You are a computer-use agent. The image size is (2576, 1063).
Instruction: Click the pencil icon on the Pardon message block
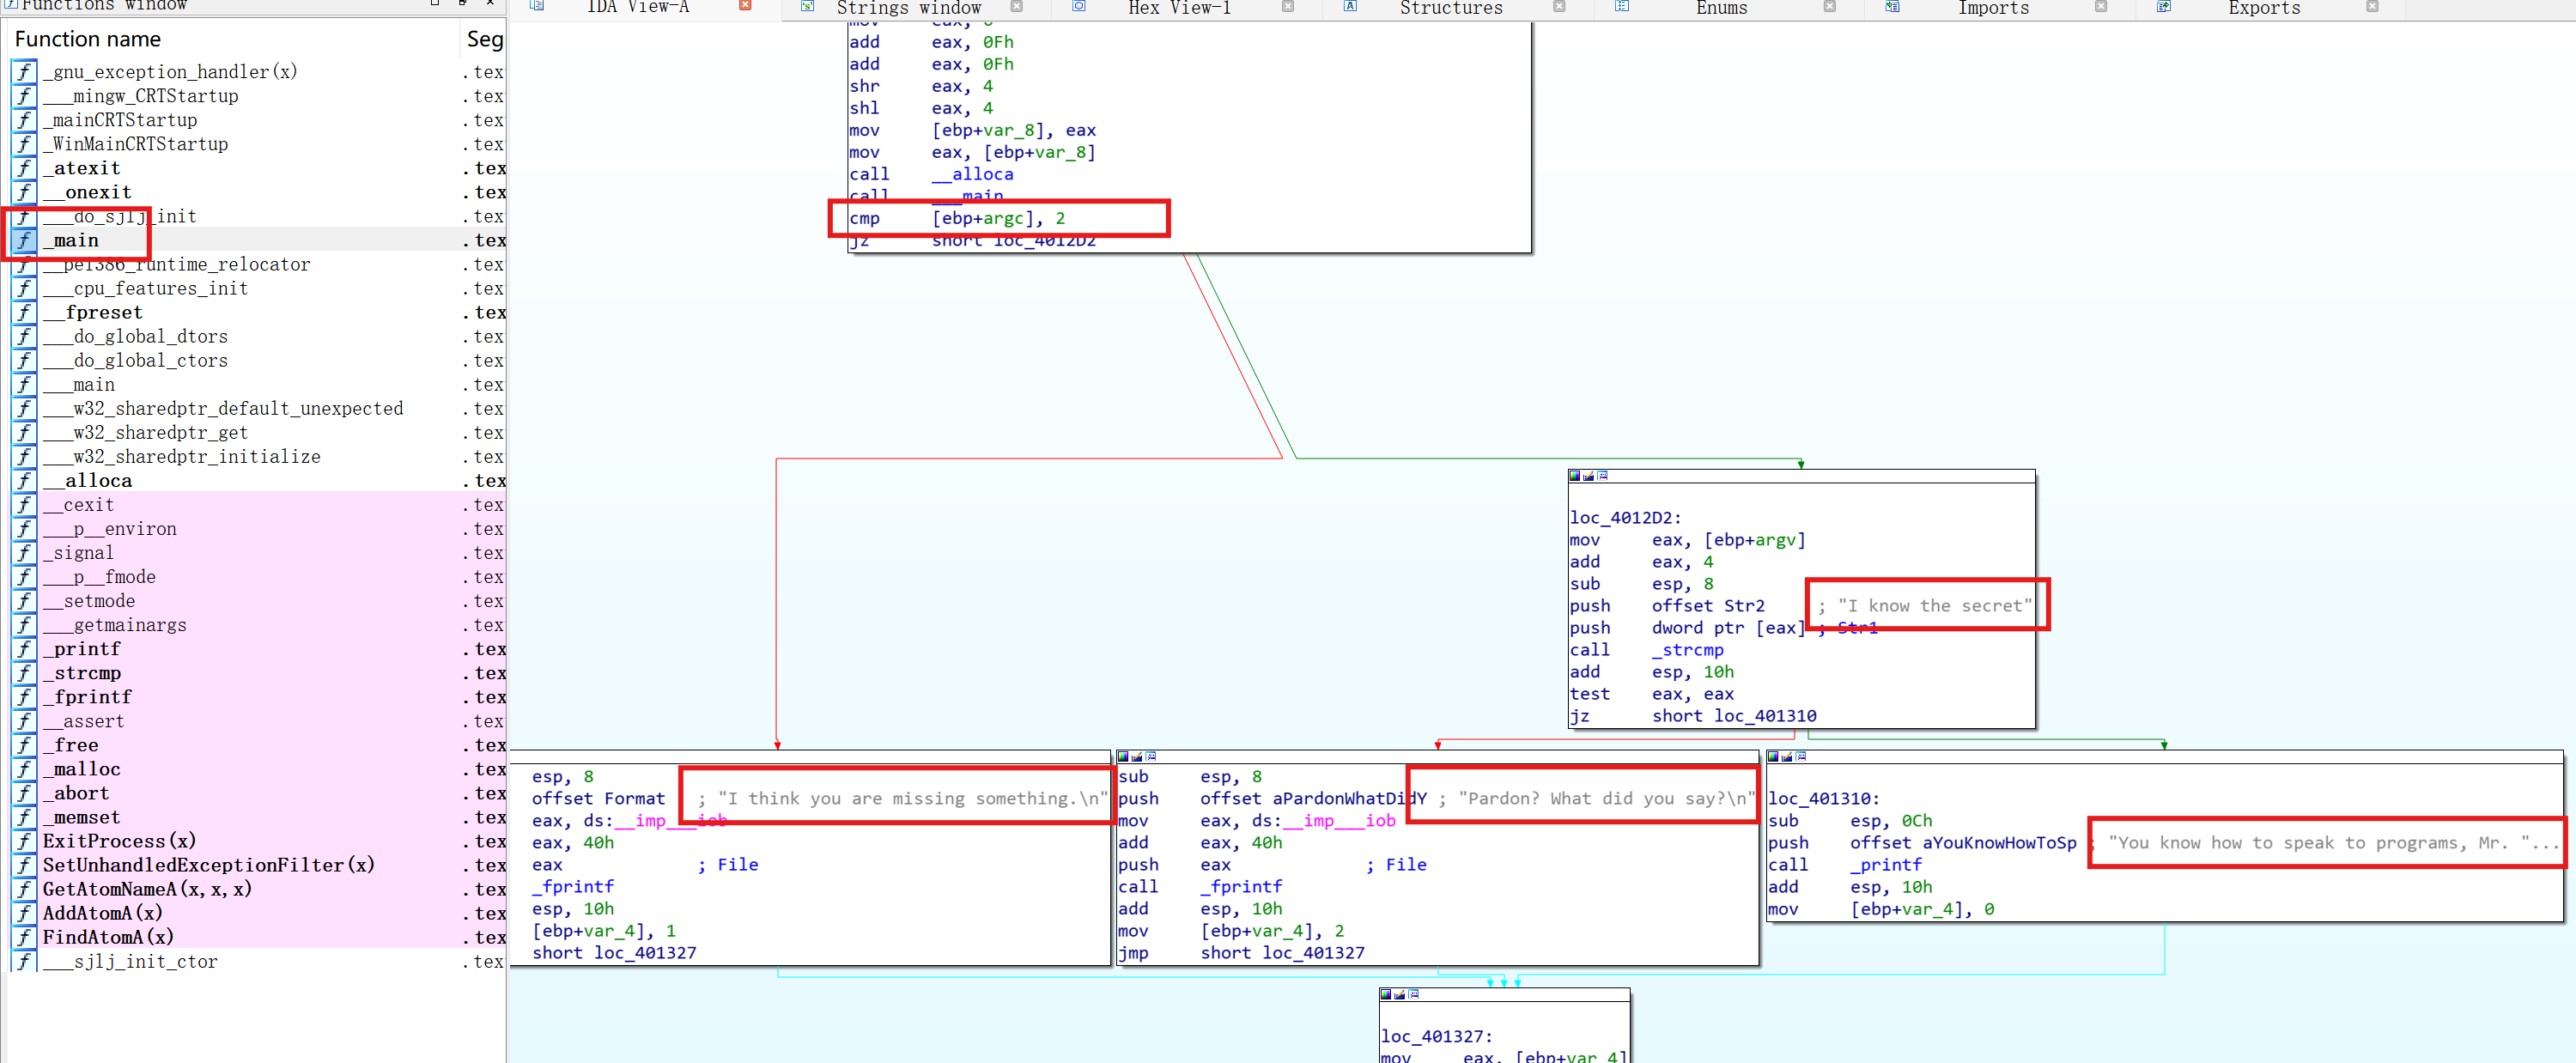coord(1137,756)
